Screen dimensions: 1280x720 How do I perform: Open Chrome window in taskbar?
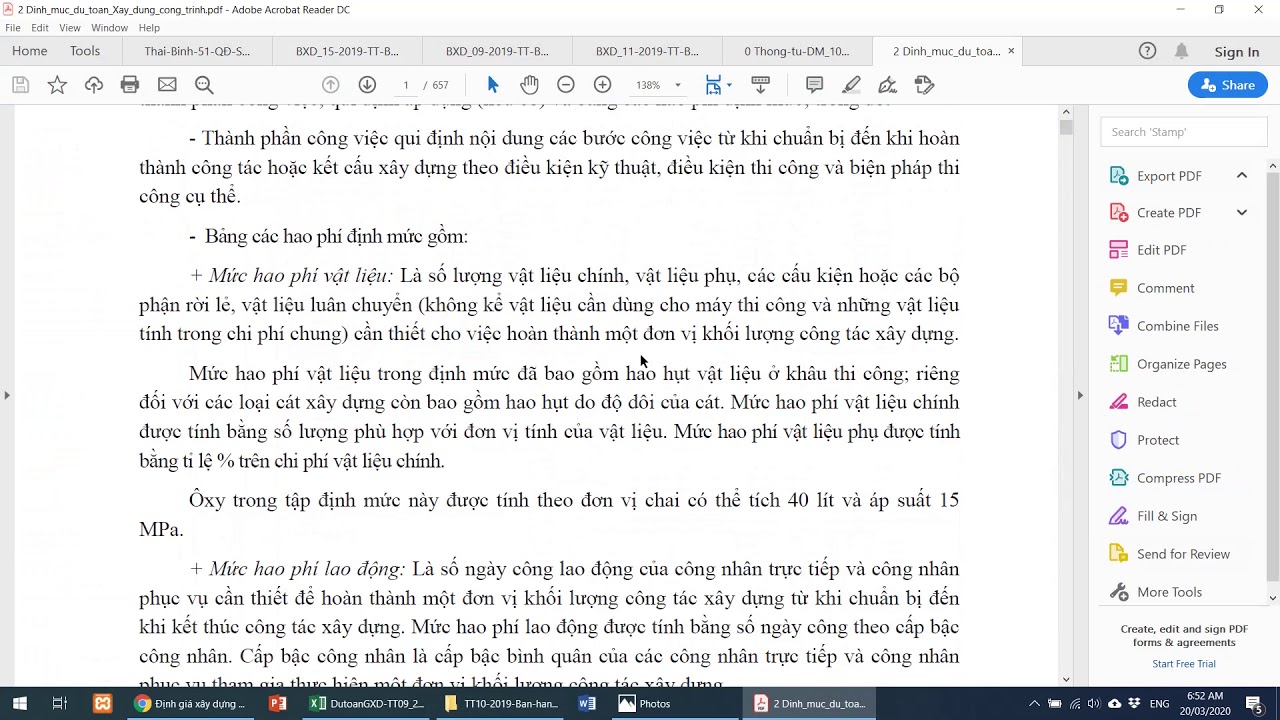click(190, 703)
